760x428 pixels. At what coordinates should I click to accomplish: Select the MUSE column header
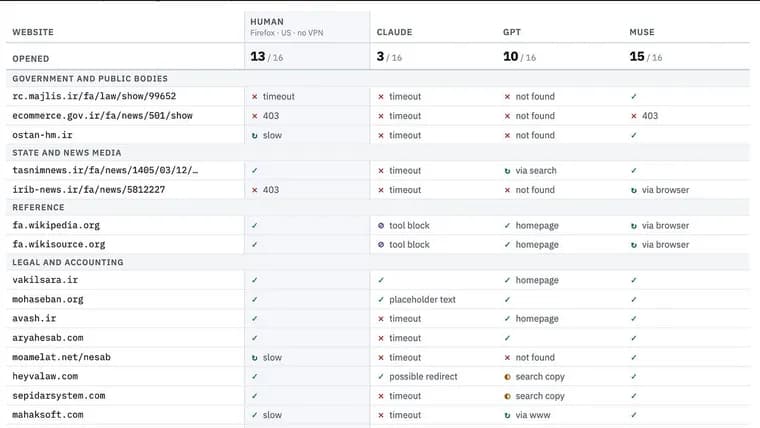[x=642, y=32]
